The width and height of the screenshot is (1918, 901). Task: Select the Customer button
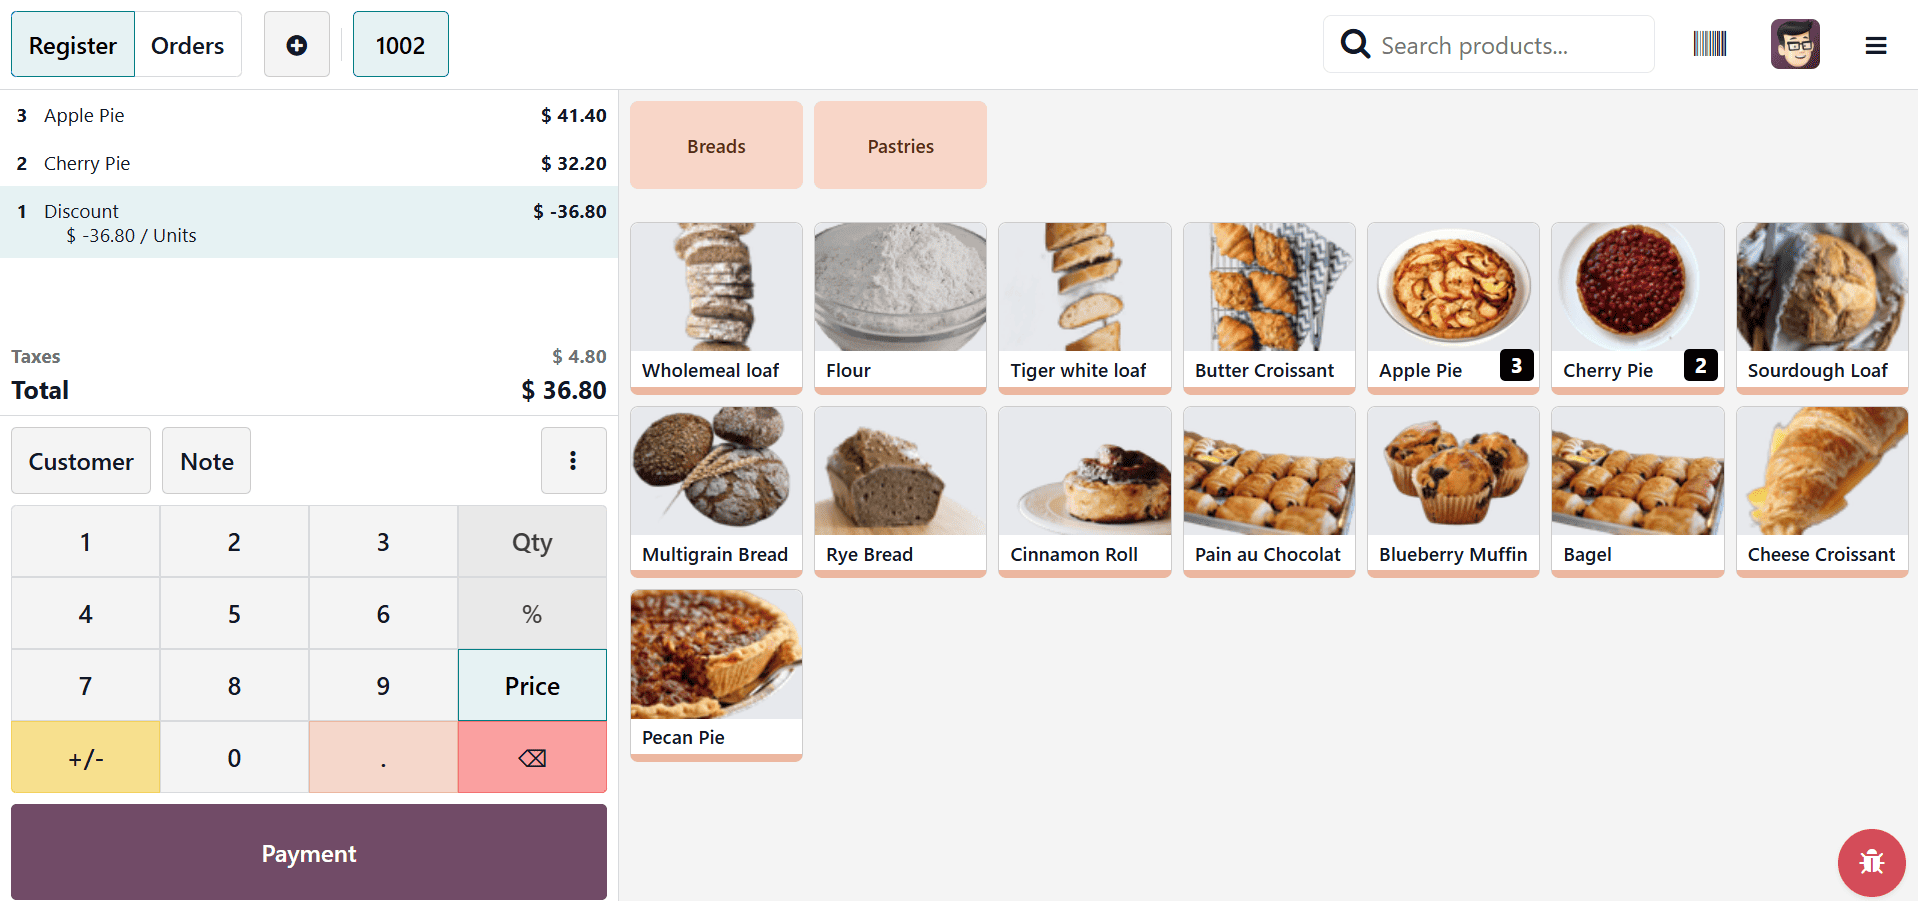coord(80,461)
